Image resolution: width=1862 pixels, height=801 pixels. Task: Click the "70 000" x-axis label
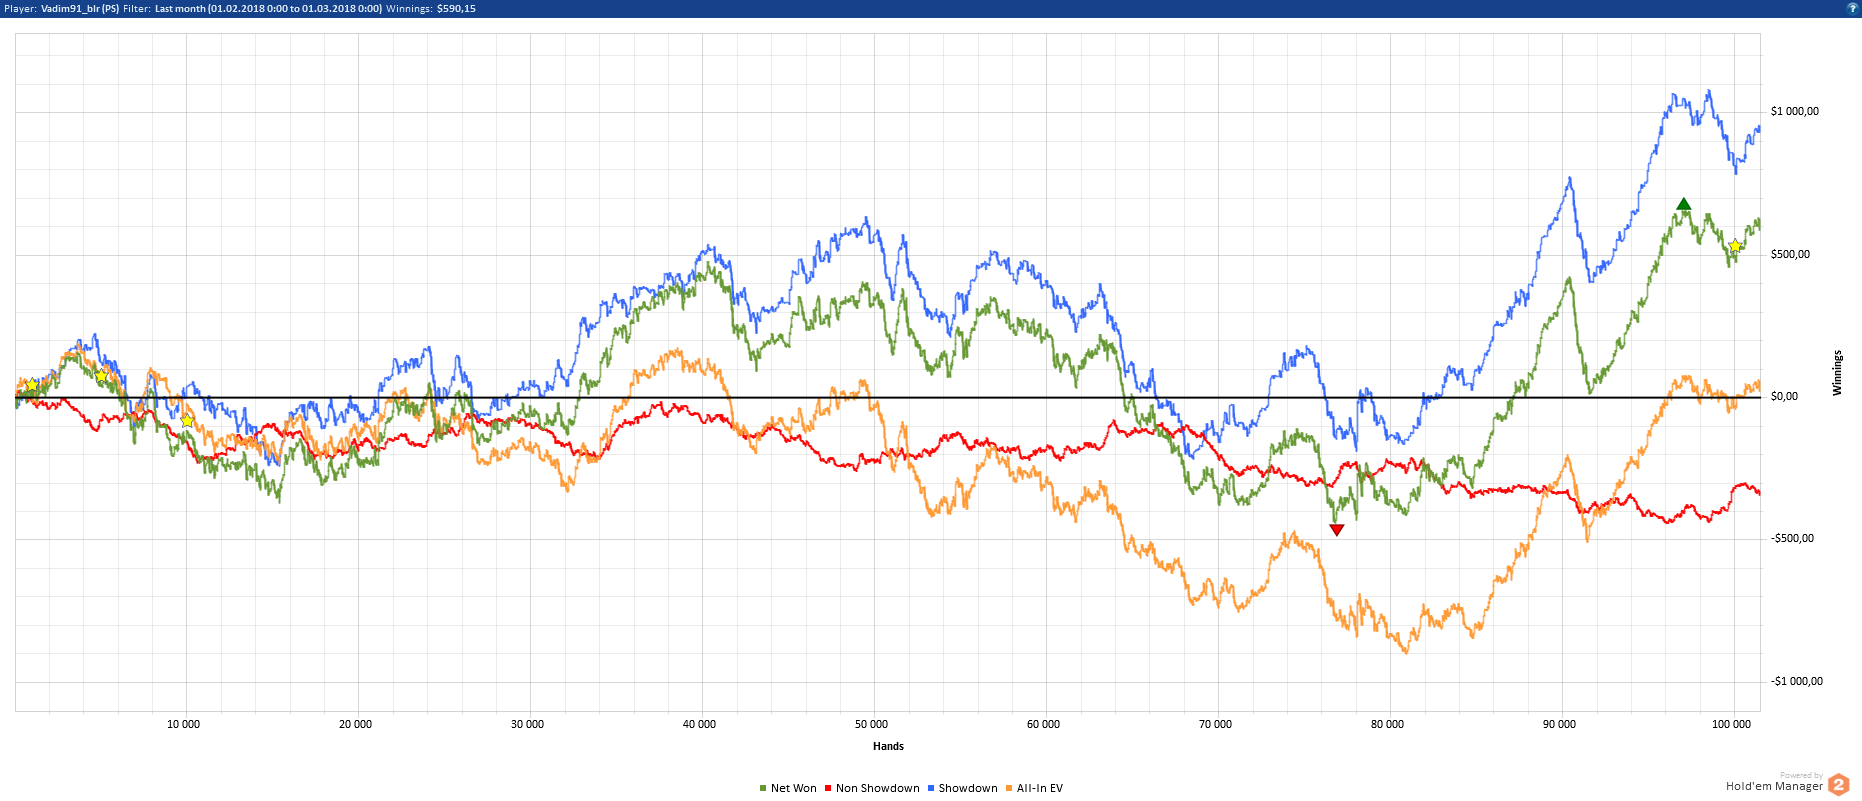(x=1215, y=724)
